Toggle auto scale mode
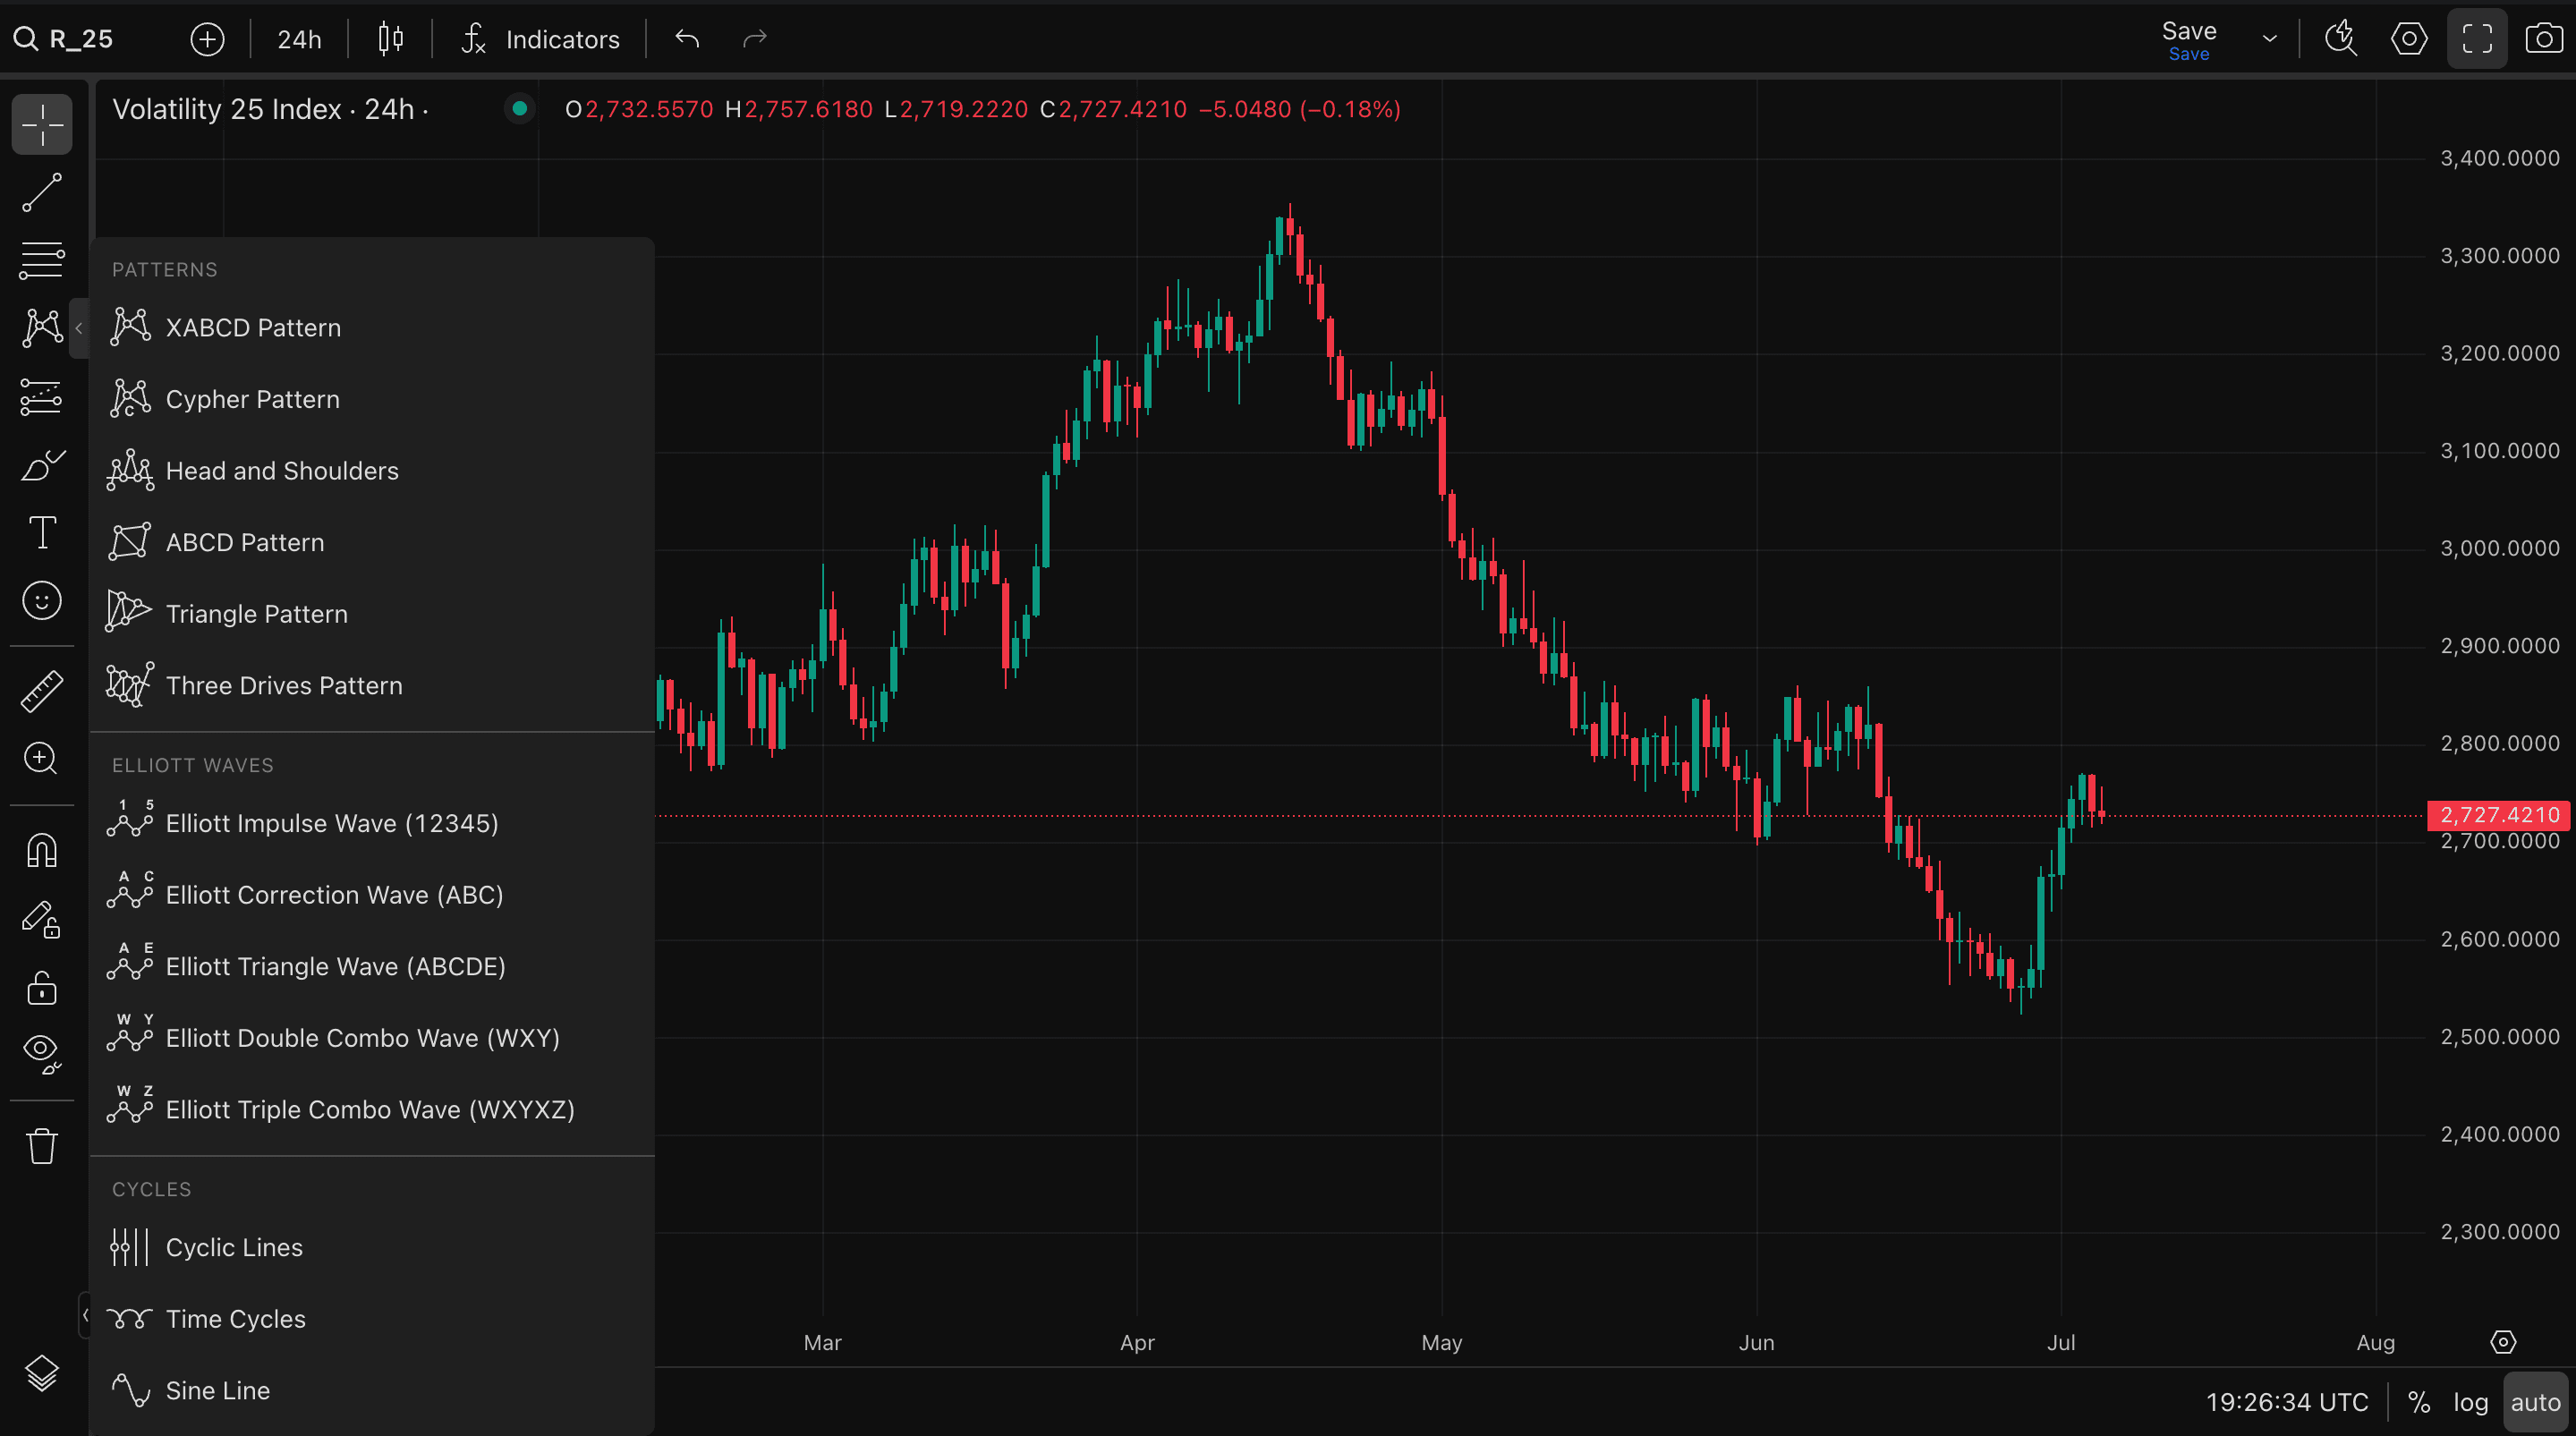The image size is (2576, 1436). point(2535,1402)
